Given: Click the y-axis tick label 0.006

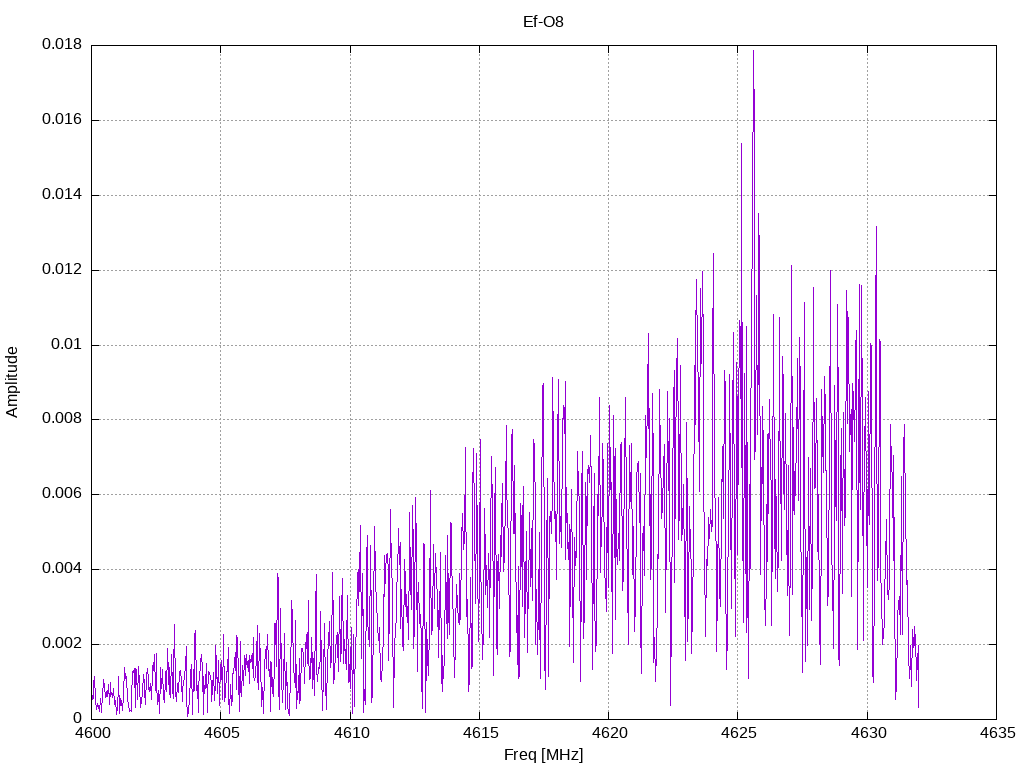Looking at the screenshot, I should [62, 494].
